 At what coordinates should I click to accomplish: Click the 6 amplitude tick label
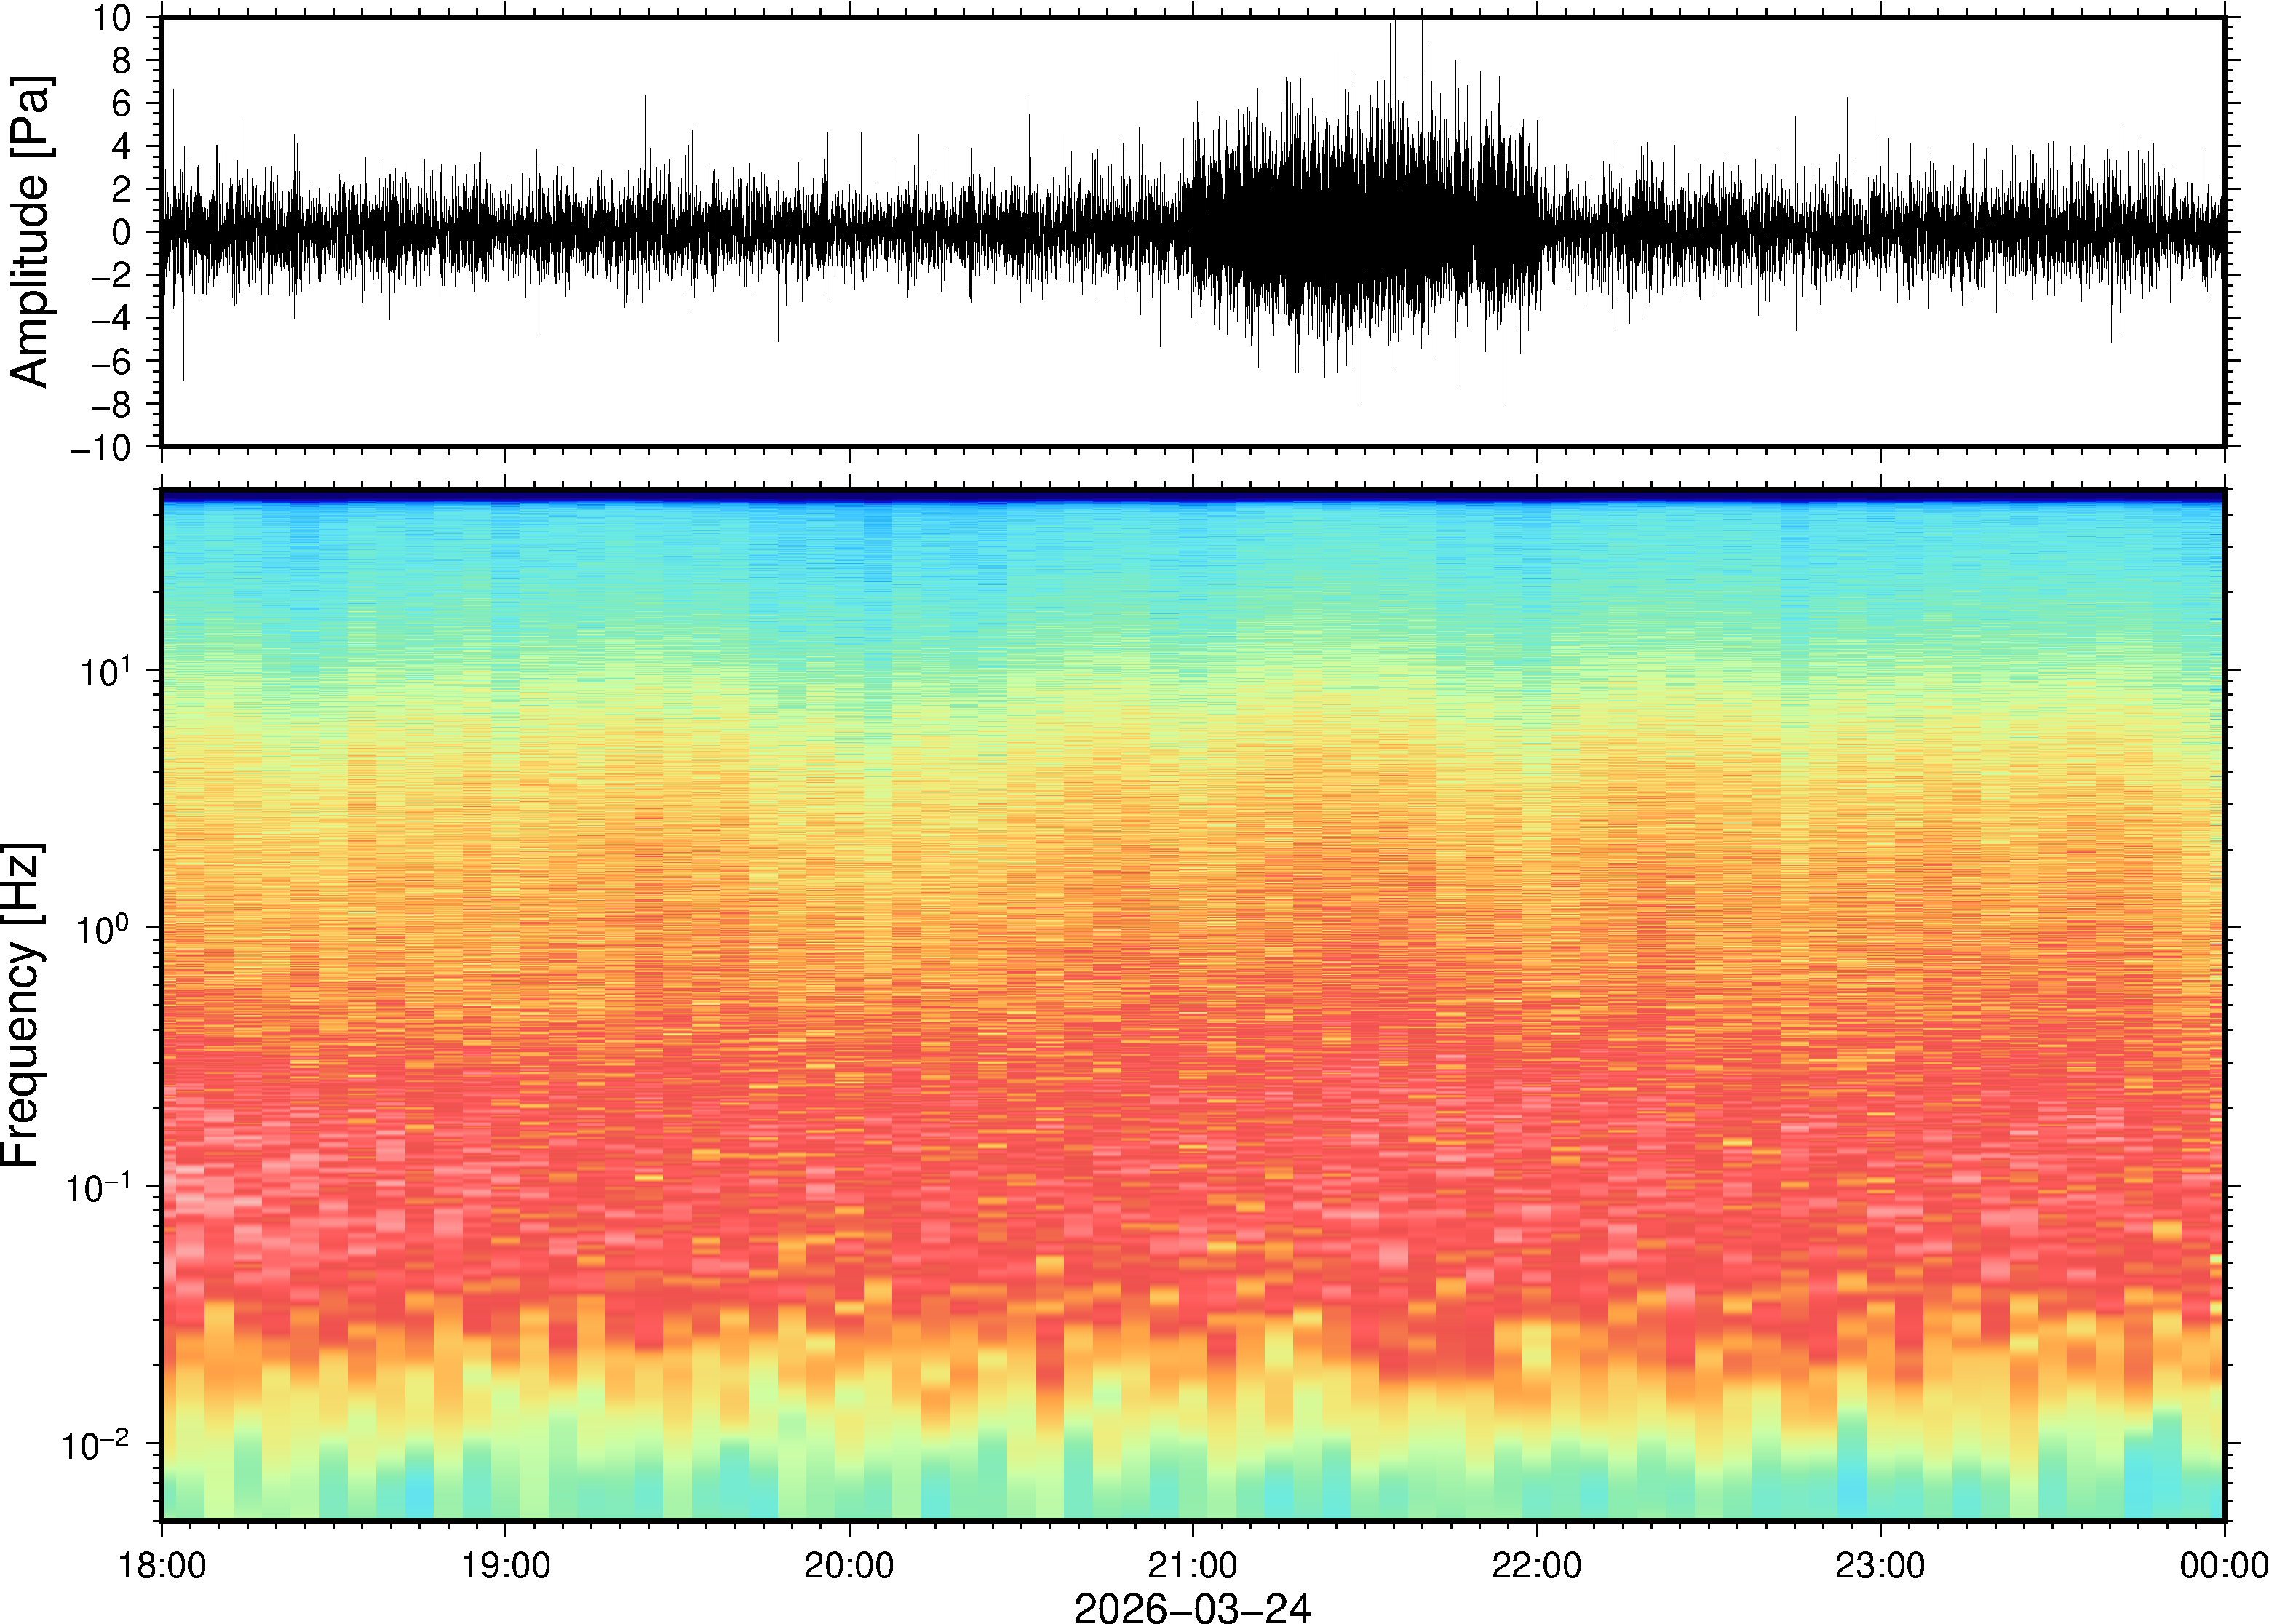(x=122, y=104)
